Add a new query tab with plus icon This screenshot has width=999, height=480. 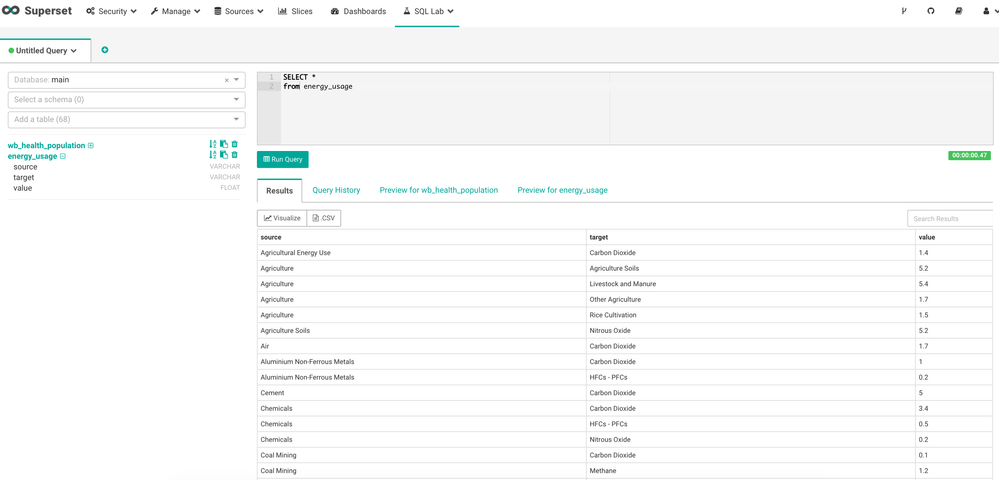[105, 50]
